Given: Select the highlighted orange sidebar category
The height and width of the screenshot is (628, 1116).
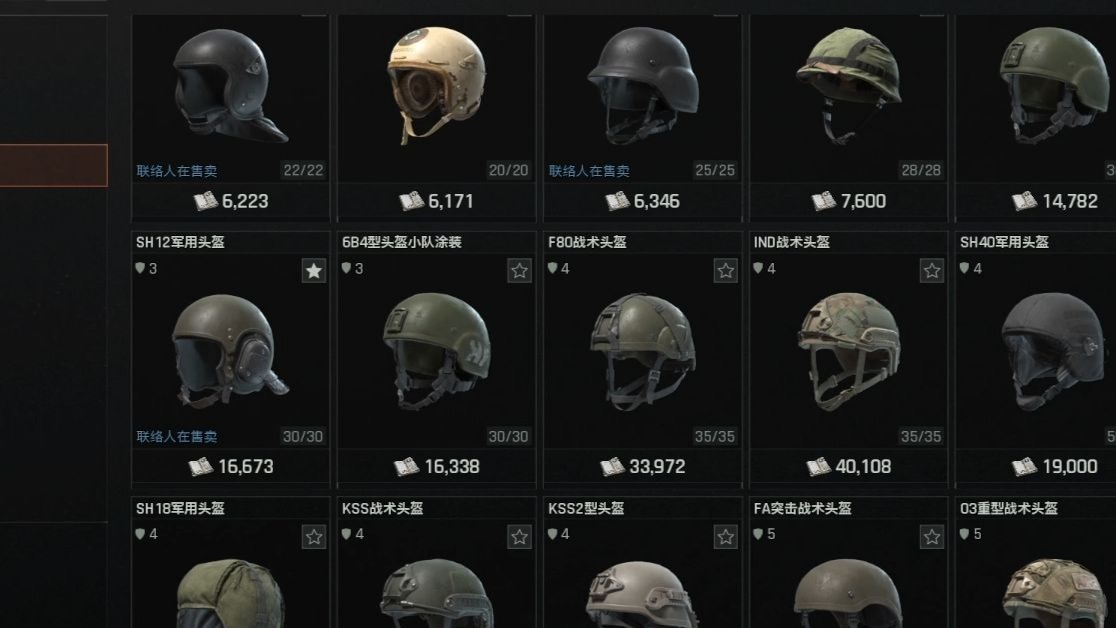Looking at the screenshot, I should pos(53,165).
